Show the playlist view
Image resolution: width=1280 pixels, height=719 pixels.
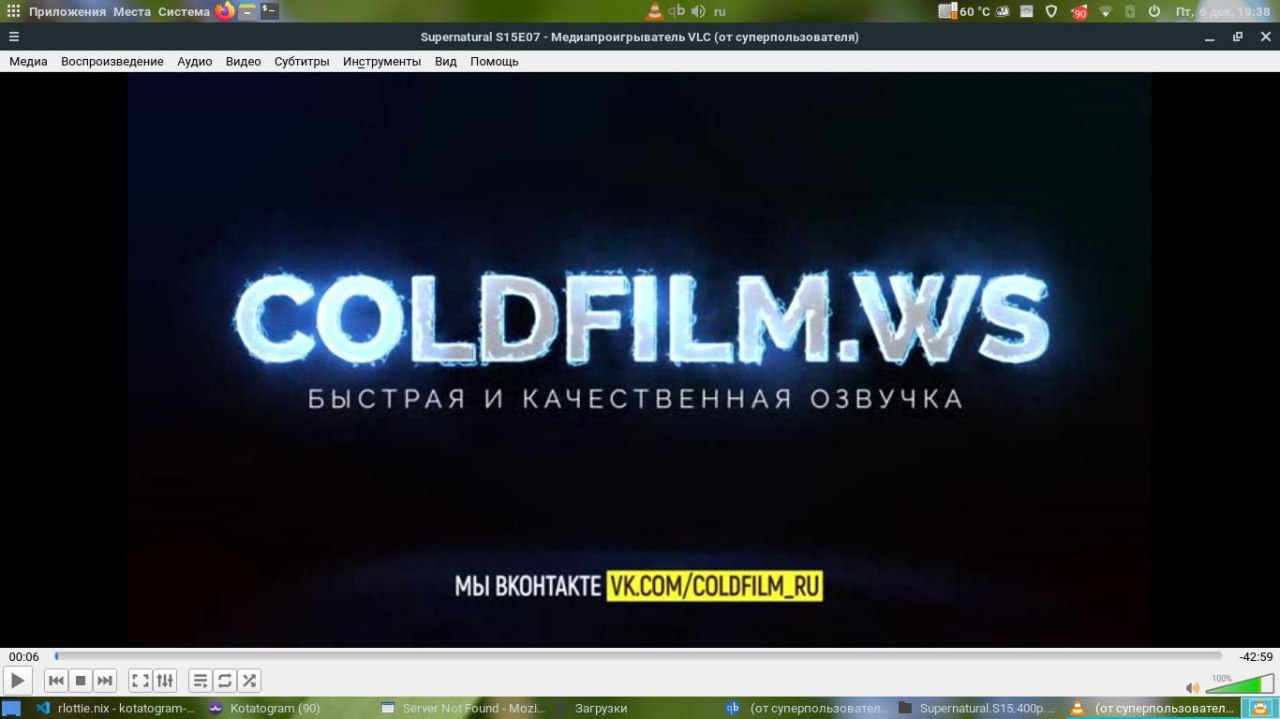click(200, 681)
